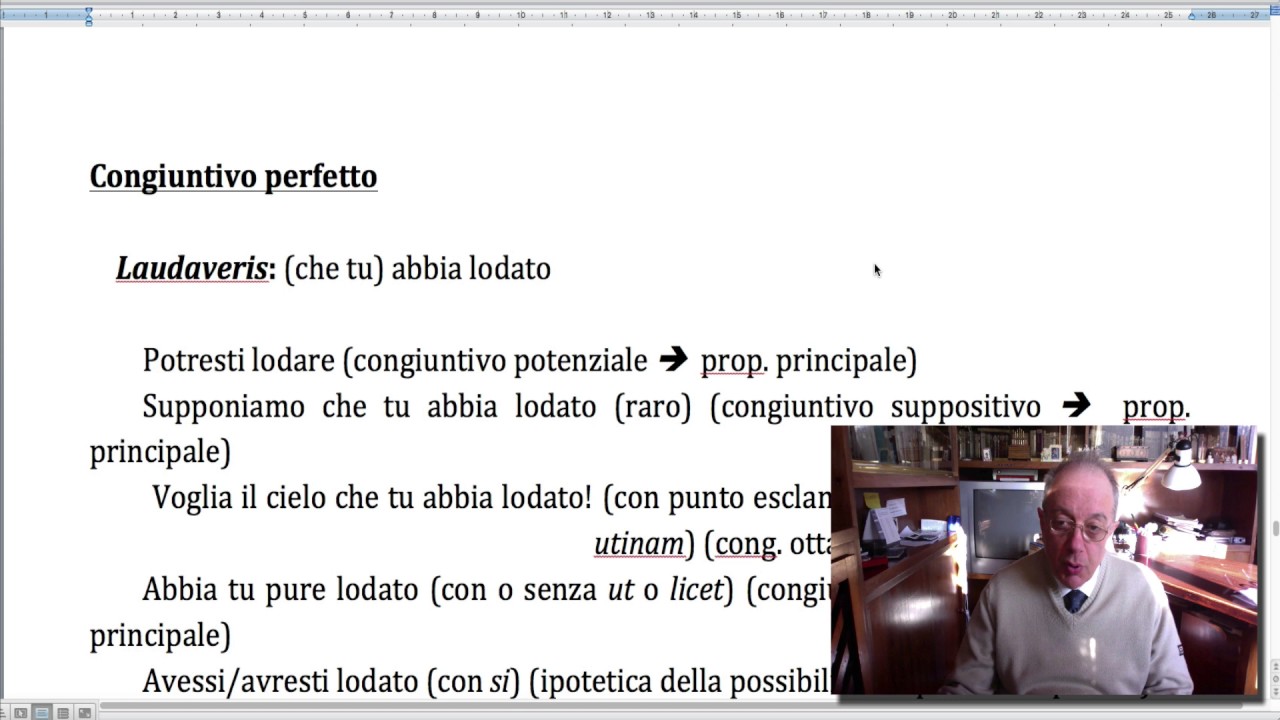Click the heading "Congiuntivo perfetto"
Image resolution: width=1280 pixels, height=720 pixels.
click(233, 176)
